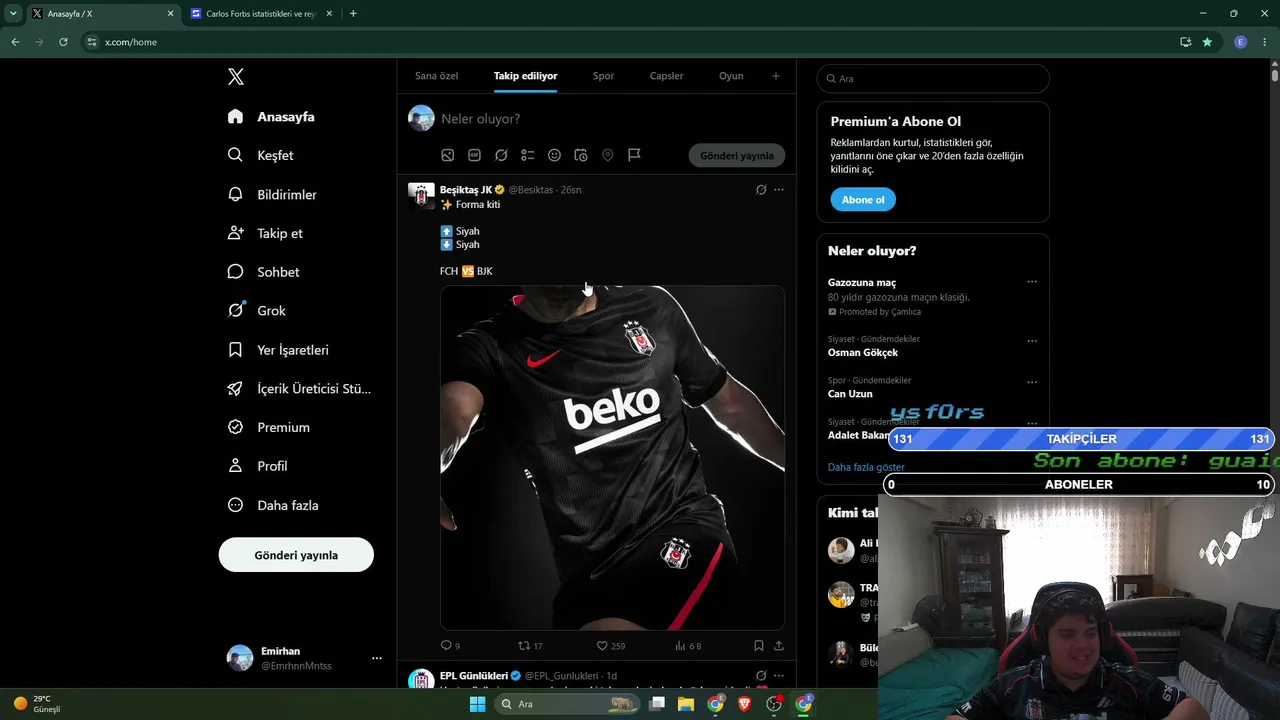
Task: Add a new timeline tab with plus
Action: [775, 76]
